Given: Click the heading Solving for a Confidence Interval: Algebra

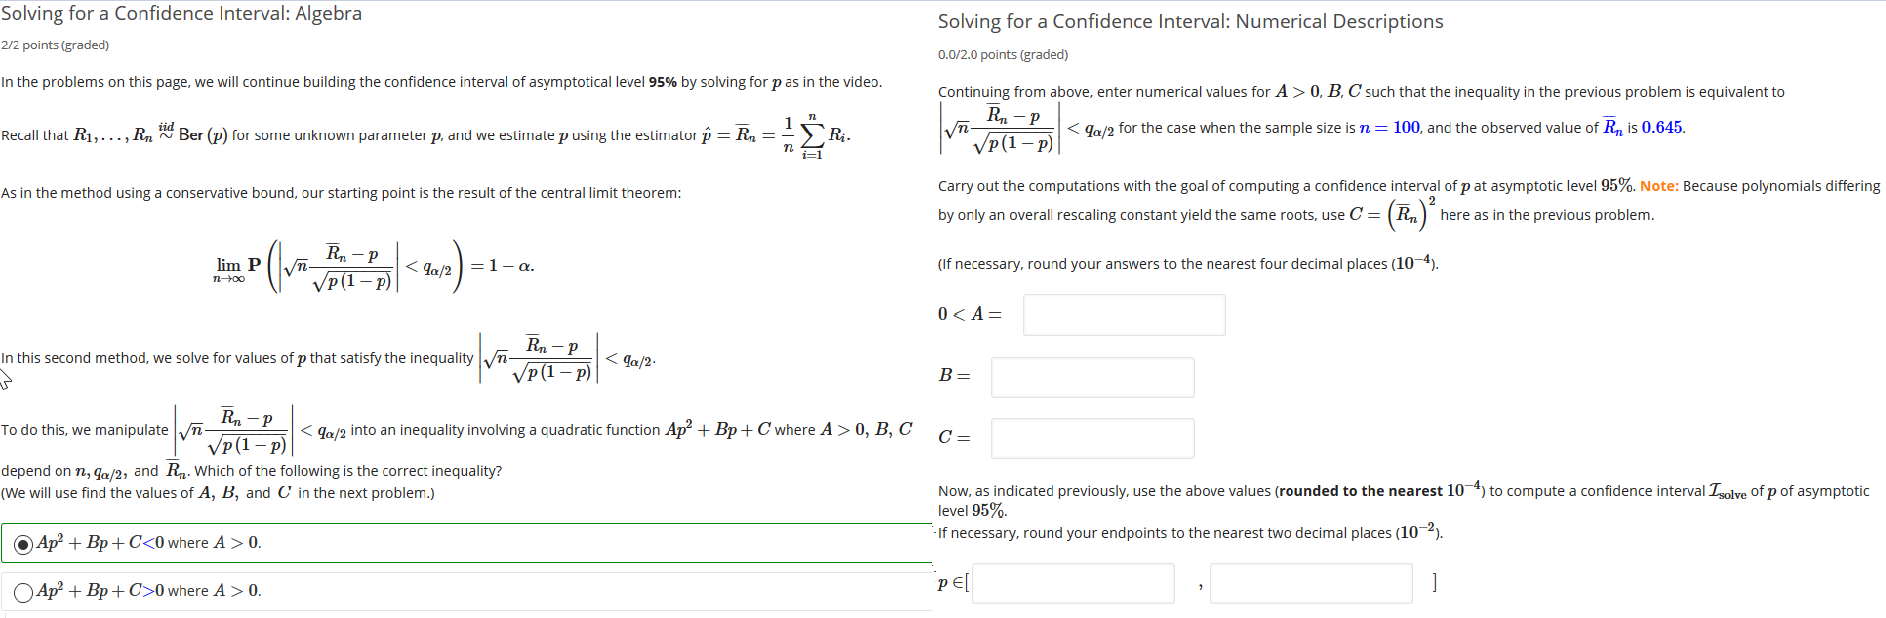Looking at the screenshot, I should tap(182, 14).
